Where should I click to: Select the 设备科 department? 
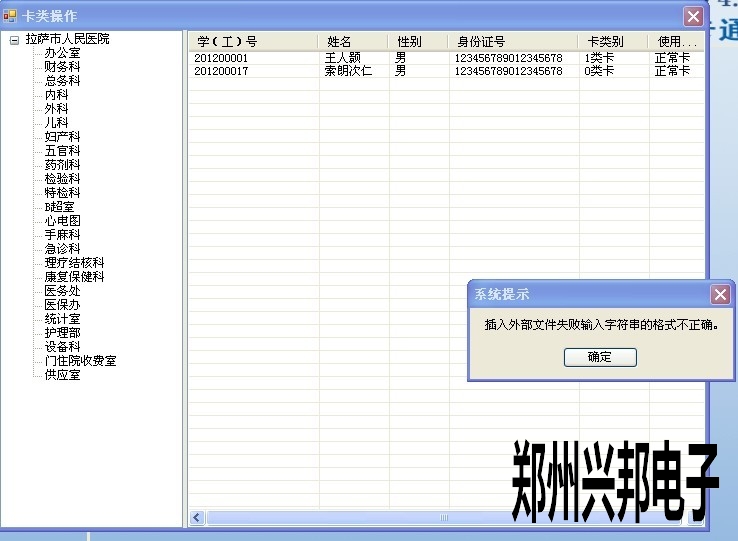tap(63, 347)
